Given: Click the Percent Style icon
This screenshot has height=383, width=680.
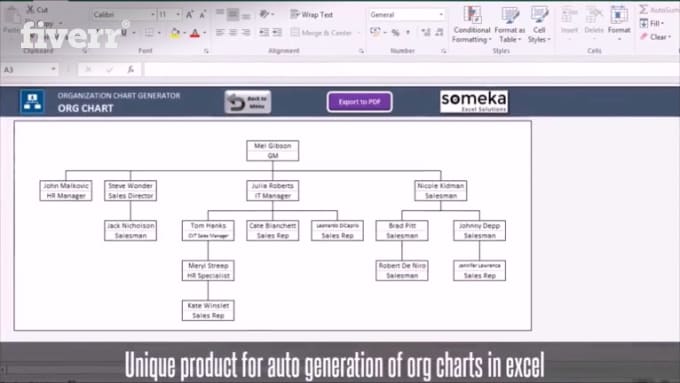Looking at the screenshot, I should [x=395, y=33].
